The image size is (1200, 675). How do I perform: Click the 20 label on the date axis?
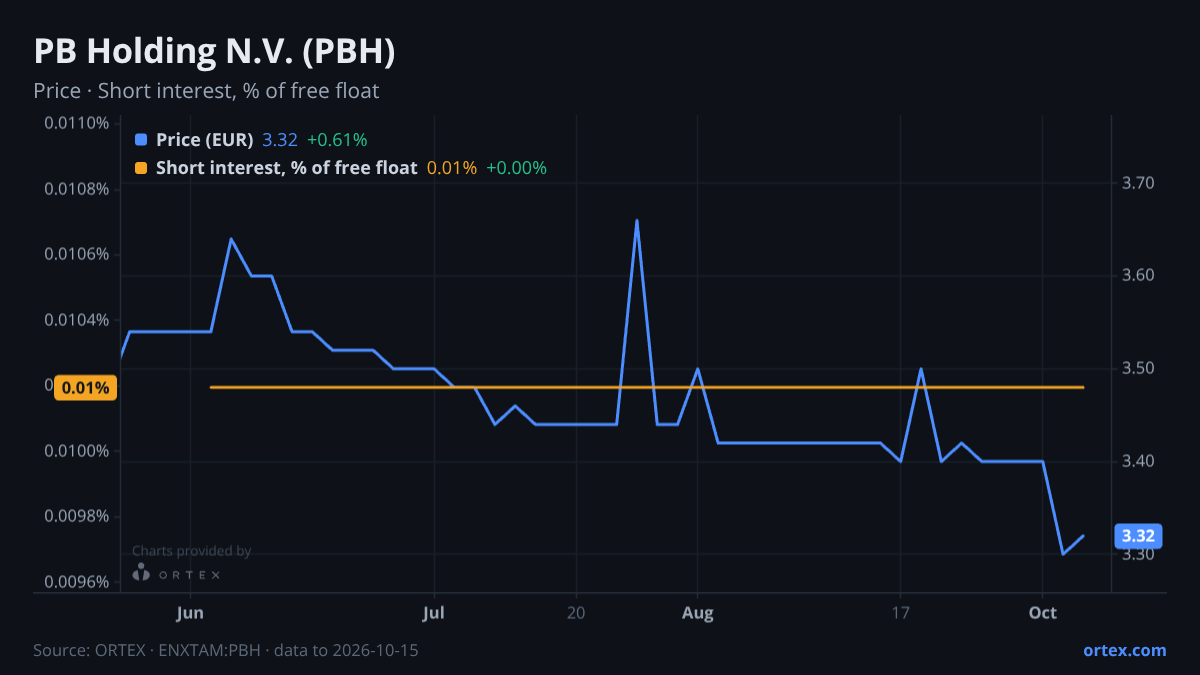(x=575, y=613)
